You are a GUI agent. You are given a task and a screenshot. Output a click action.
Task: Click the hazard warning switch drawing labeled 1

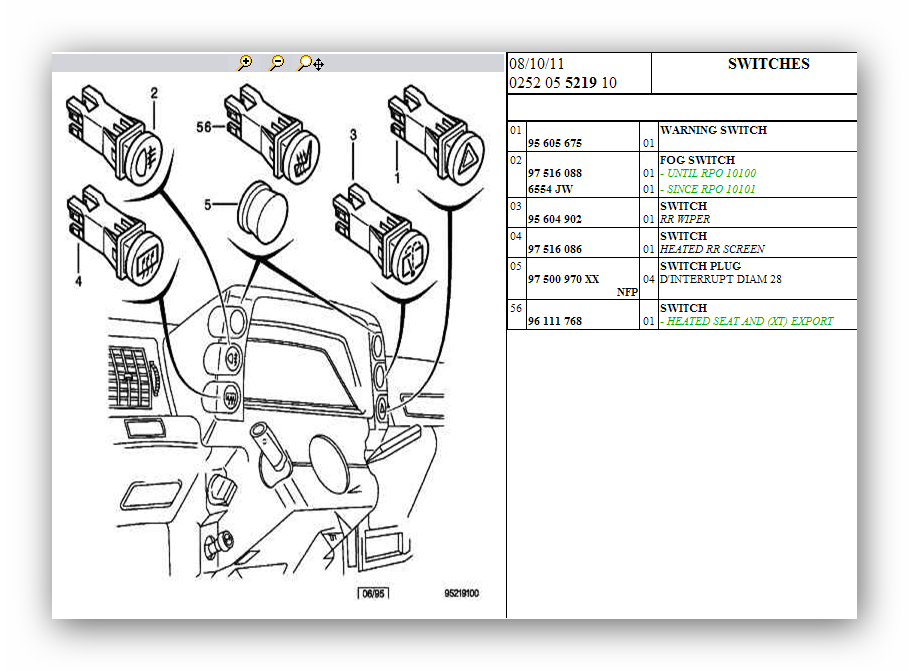click(436, 135)
